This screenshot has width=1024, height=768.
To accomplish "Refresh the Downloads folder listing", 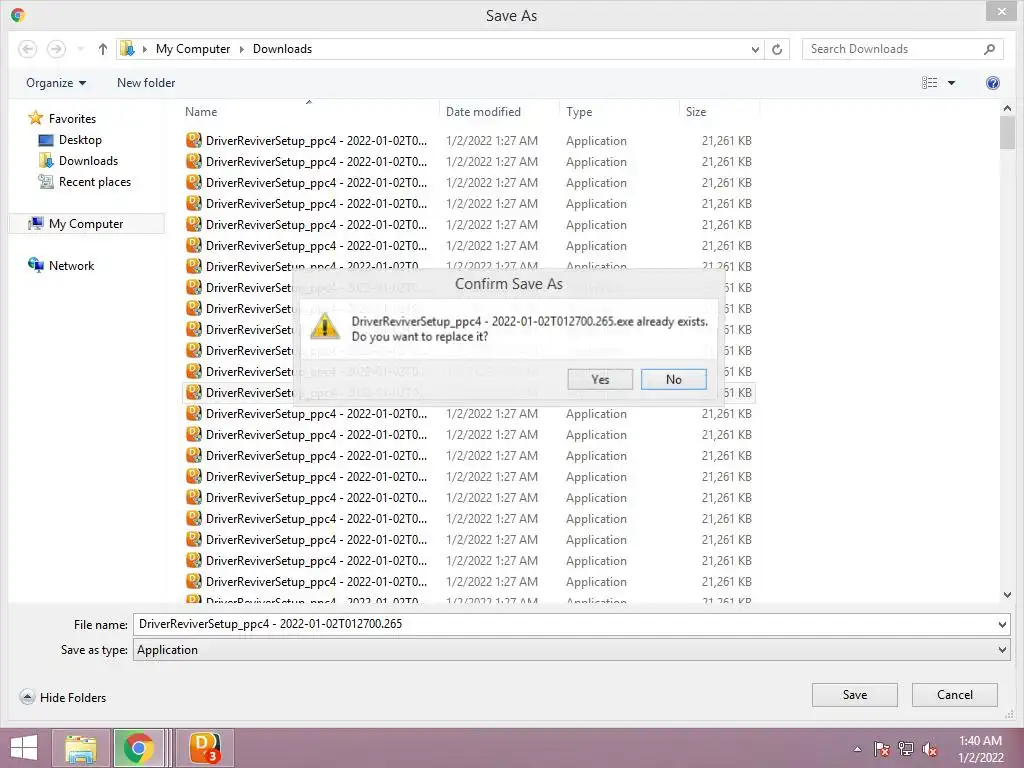I will [776, 49].
